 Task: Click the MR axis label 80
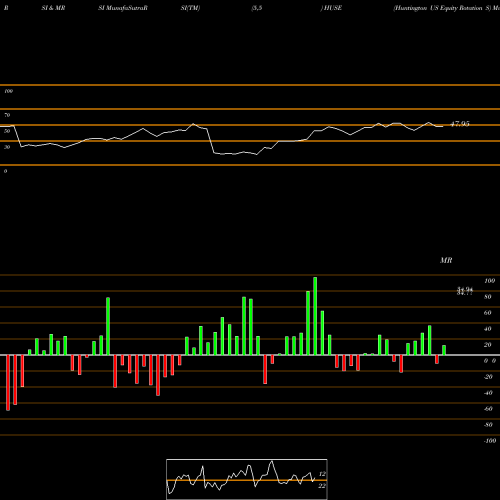tap(487, 297)
